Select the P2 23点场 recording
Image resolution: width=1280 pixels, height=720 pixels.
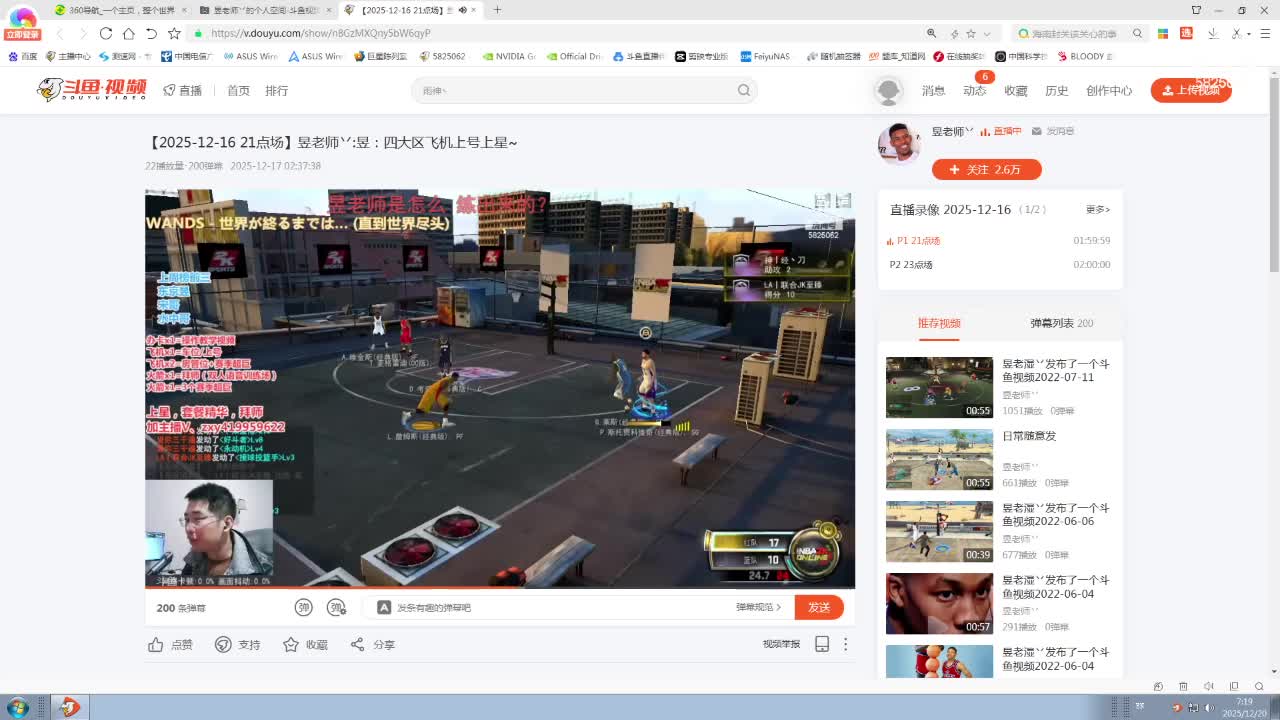pos(911,265)
